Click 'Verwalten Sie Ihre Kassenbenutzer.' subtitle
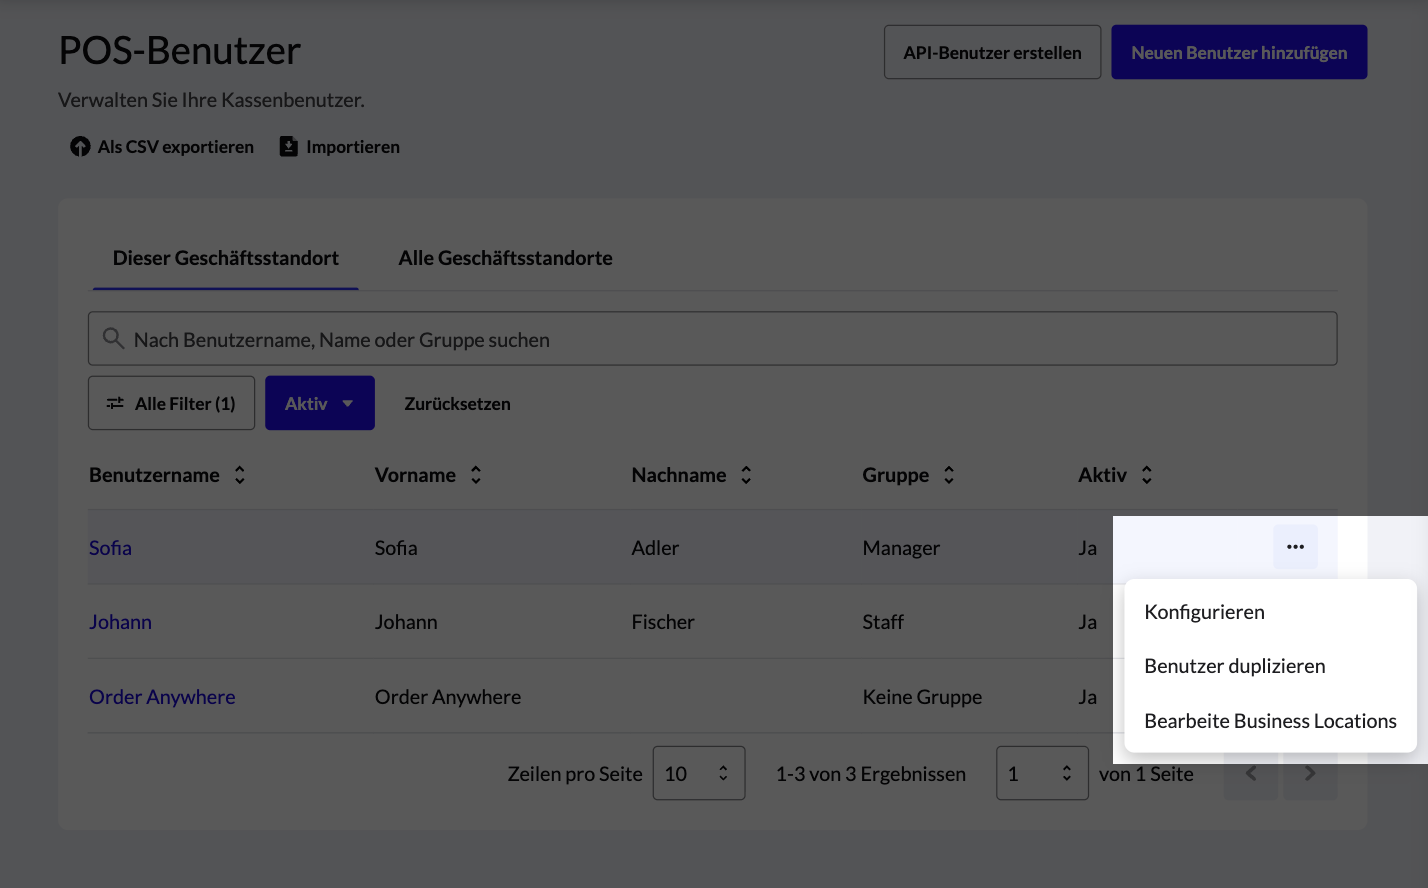 (x=211, y=100)
